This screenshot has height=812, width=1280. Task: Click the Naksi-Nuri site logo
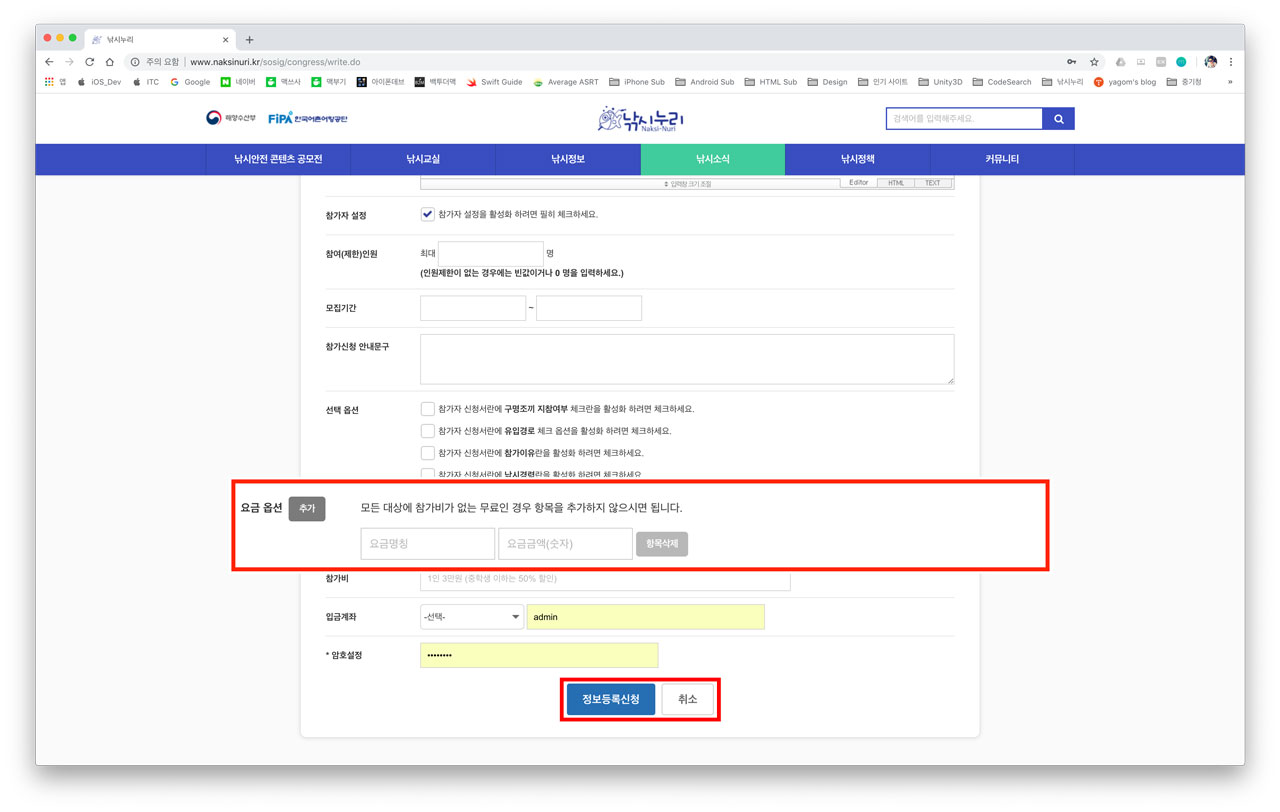coord(640,119)
